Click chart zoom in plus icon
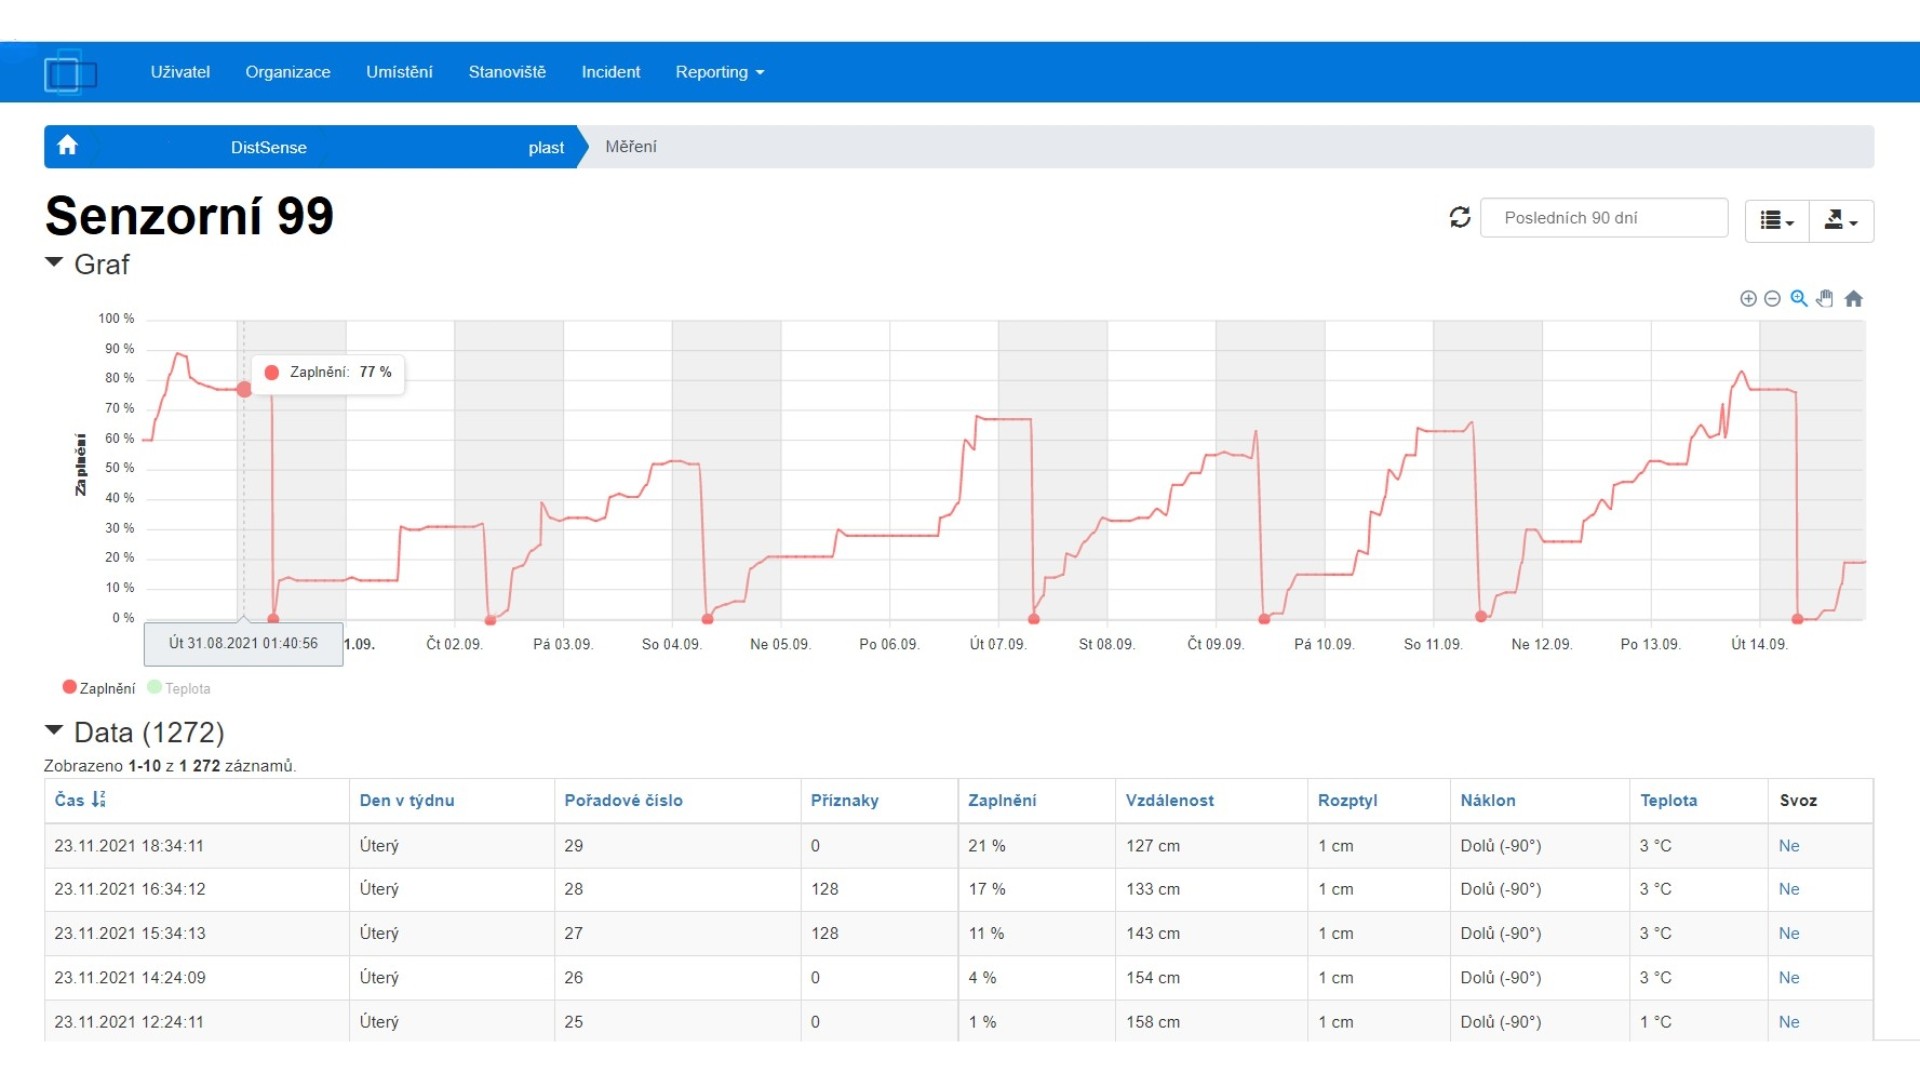1920x1080 pixels. pos(1748,299)
